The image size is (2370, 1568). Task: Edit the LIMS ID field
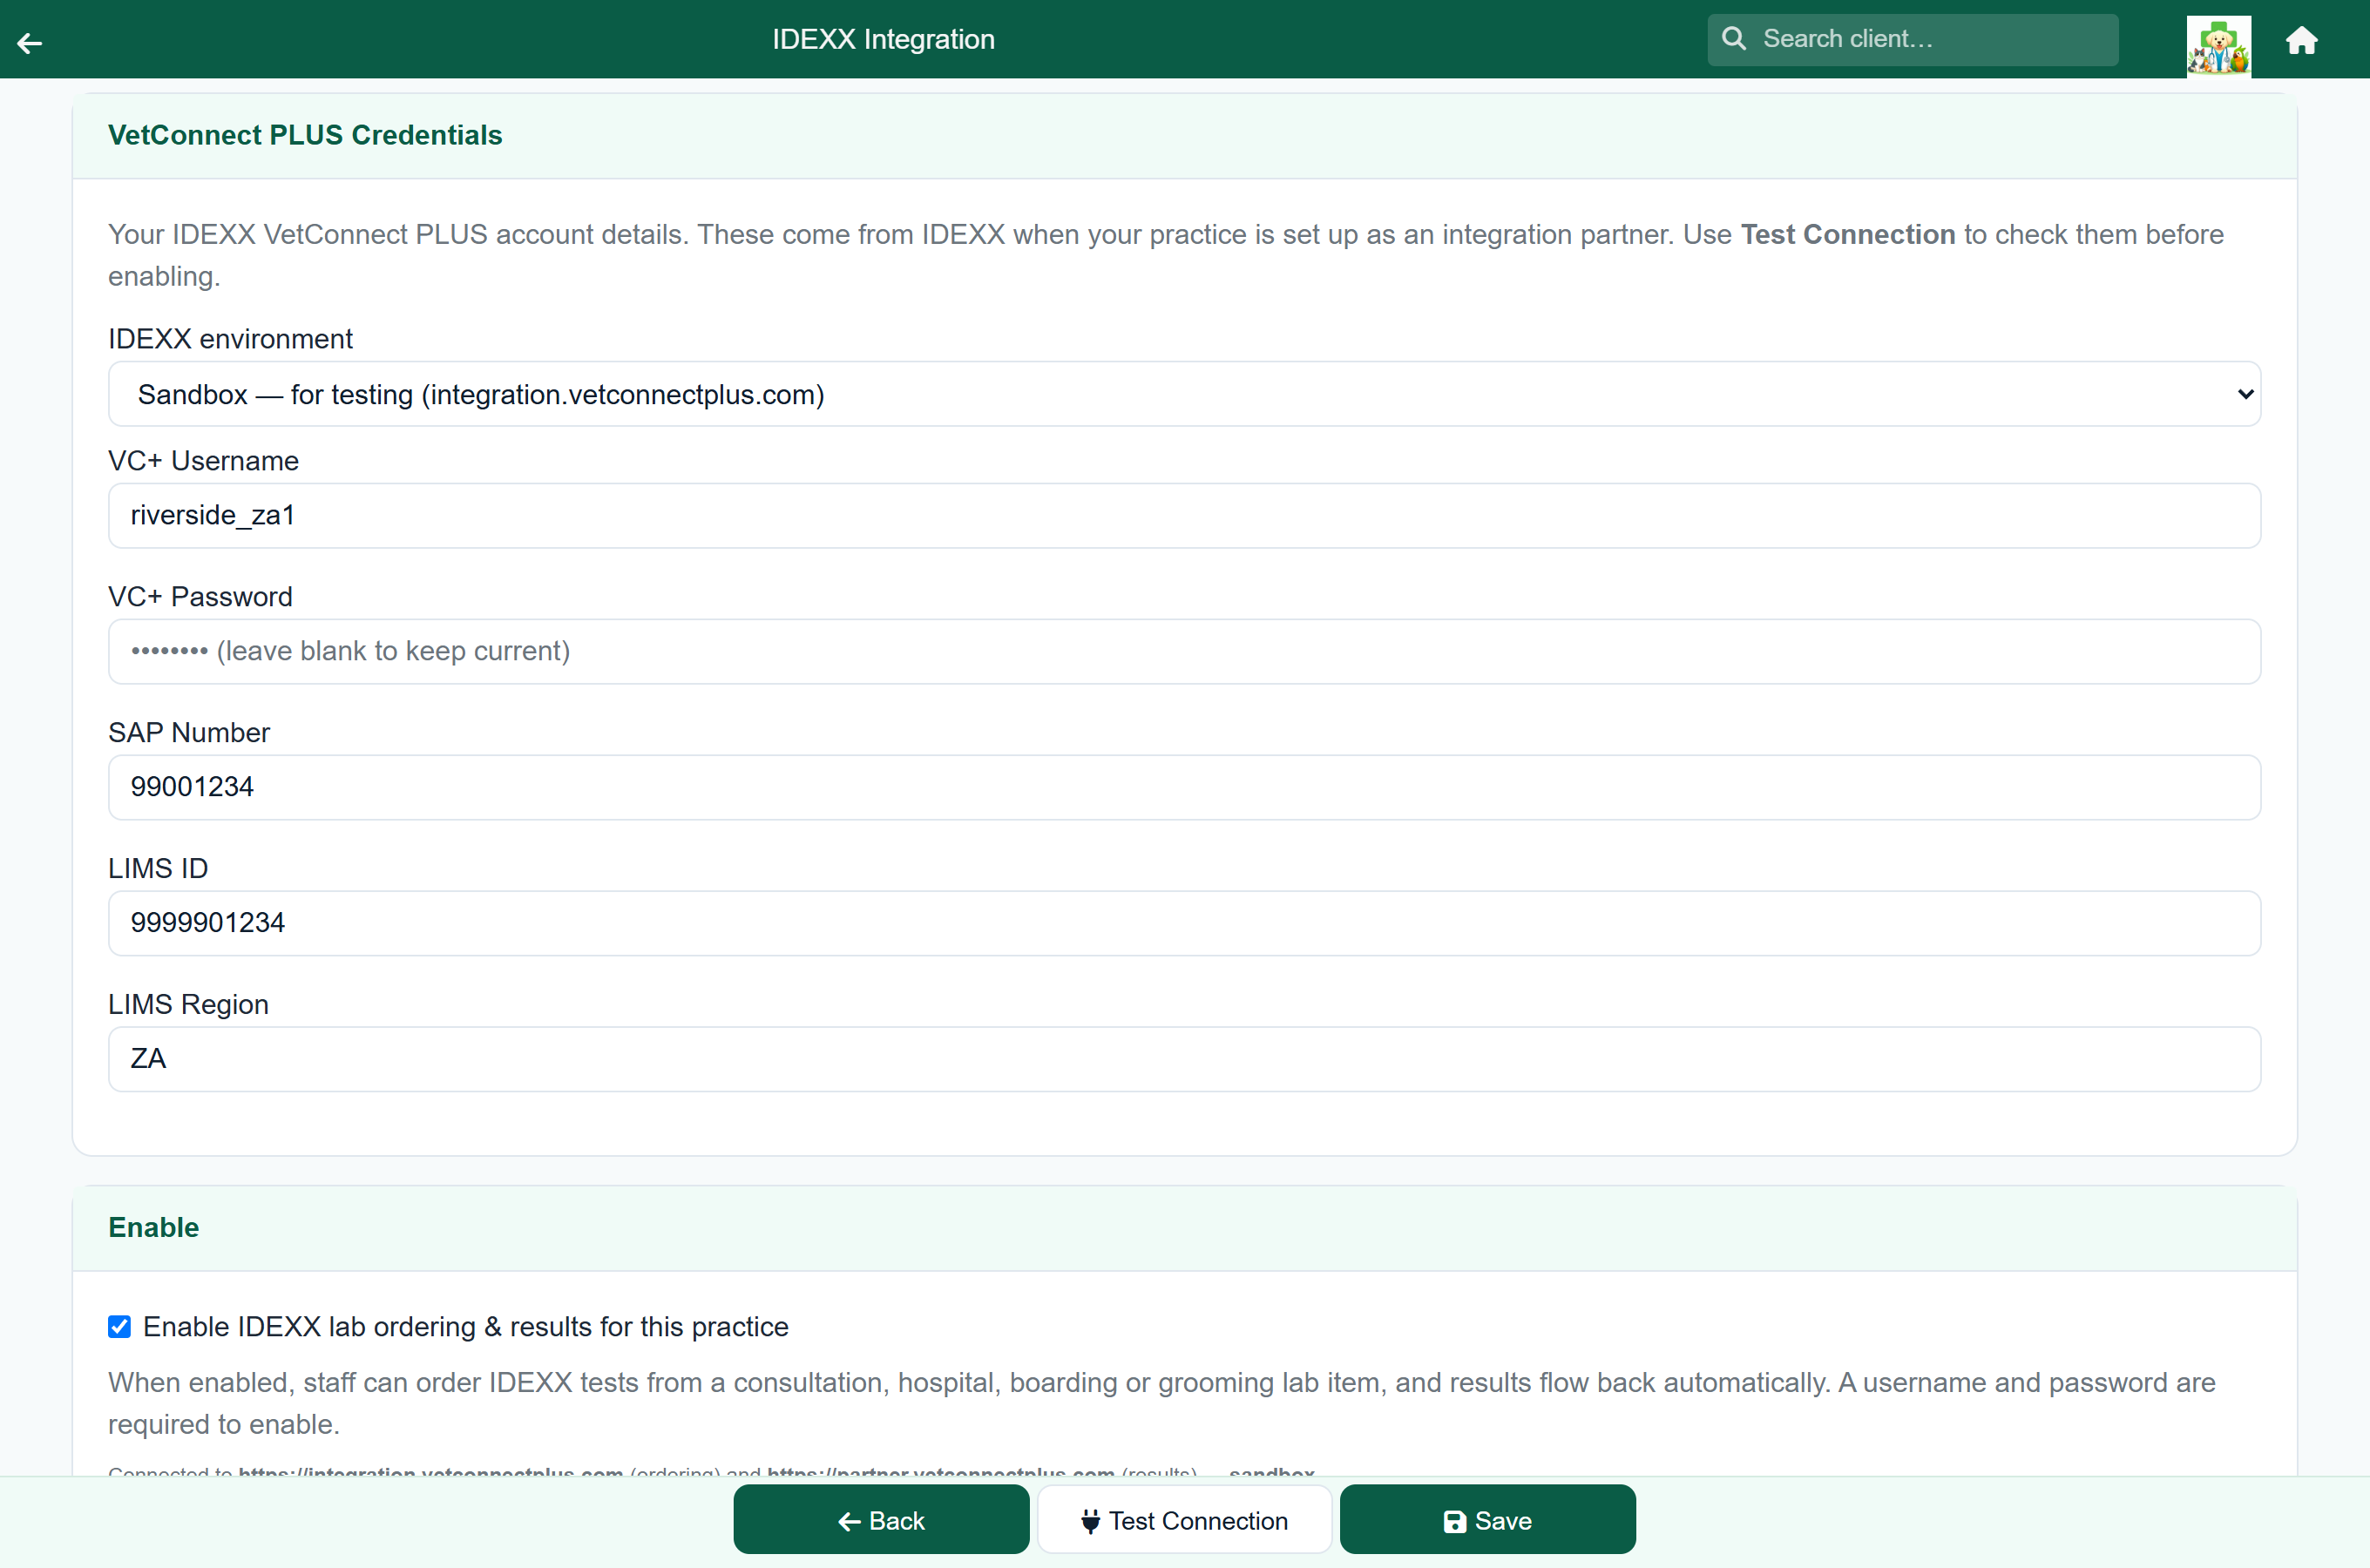(1184, 923)
